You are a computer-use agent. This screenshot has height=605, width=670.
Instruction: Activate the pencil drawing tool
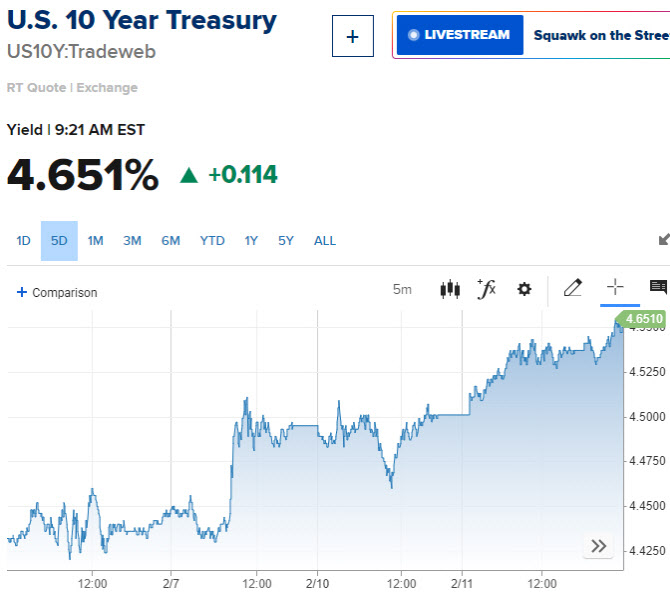[573, 288]
